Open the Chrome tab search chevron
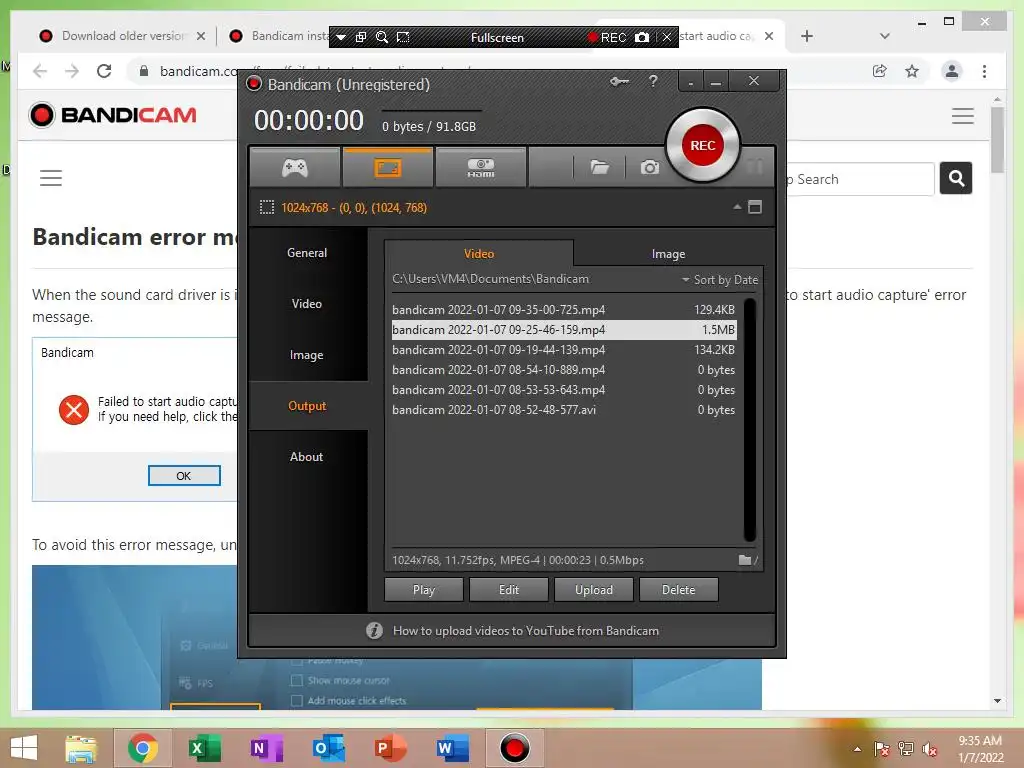This screenshot has width=1024, height=768. click(x=885, y=36)
